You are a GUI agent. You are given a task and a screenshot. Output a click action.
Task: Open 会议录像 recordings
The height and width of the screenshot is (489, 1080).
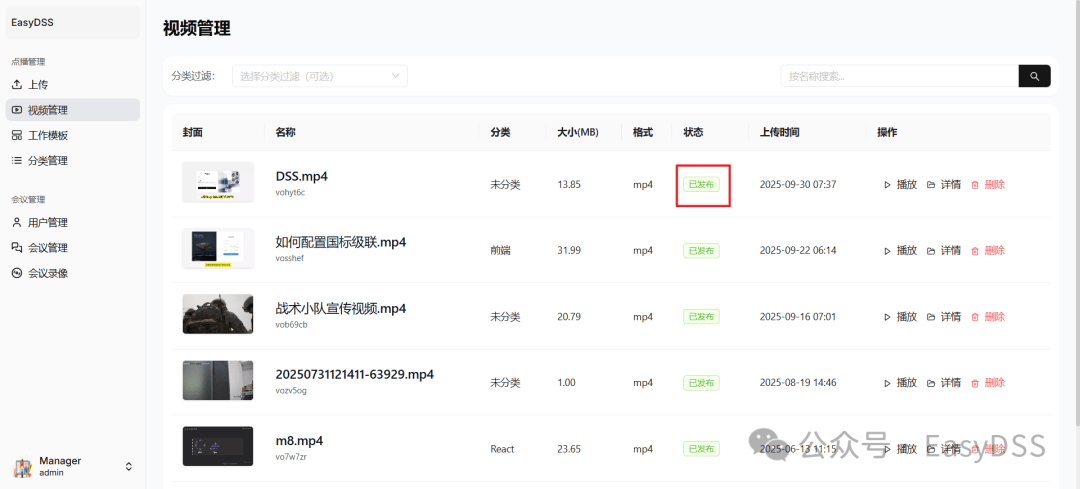coord(47,273)
